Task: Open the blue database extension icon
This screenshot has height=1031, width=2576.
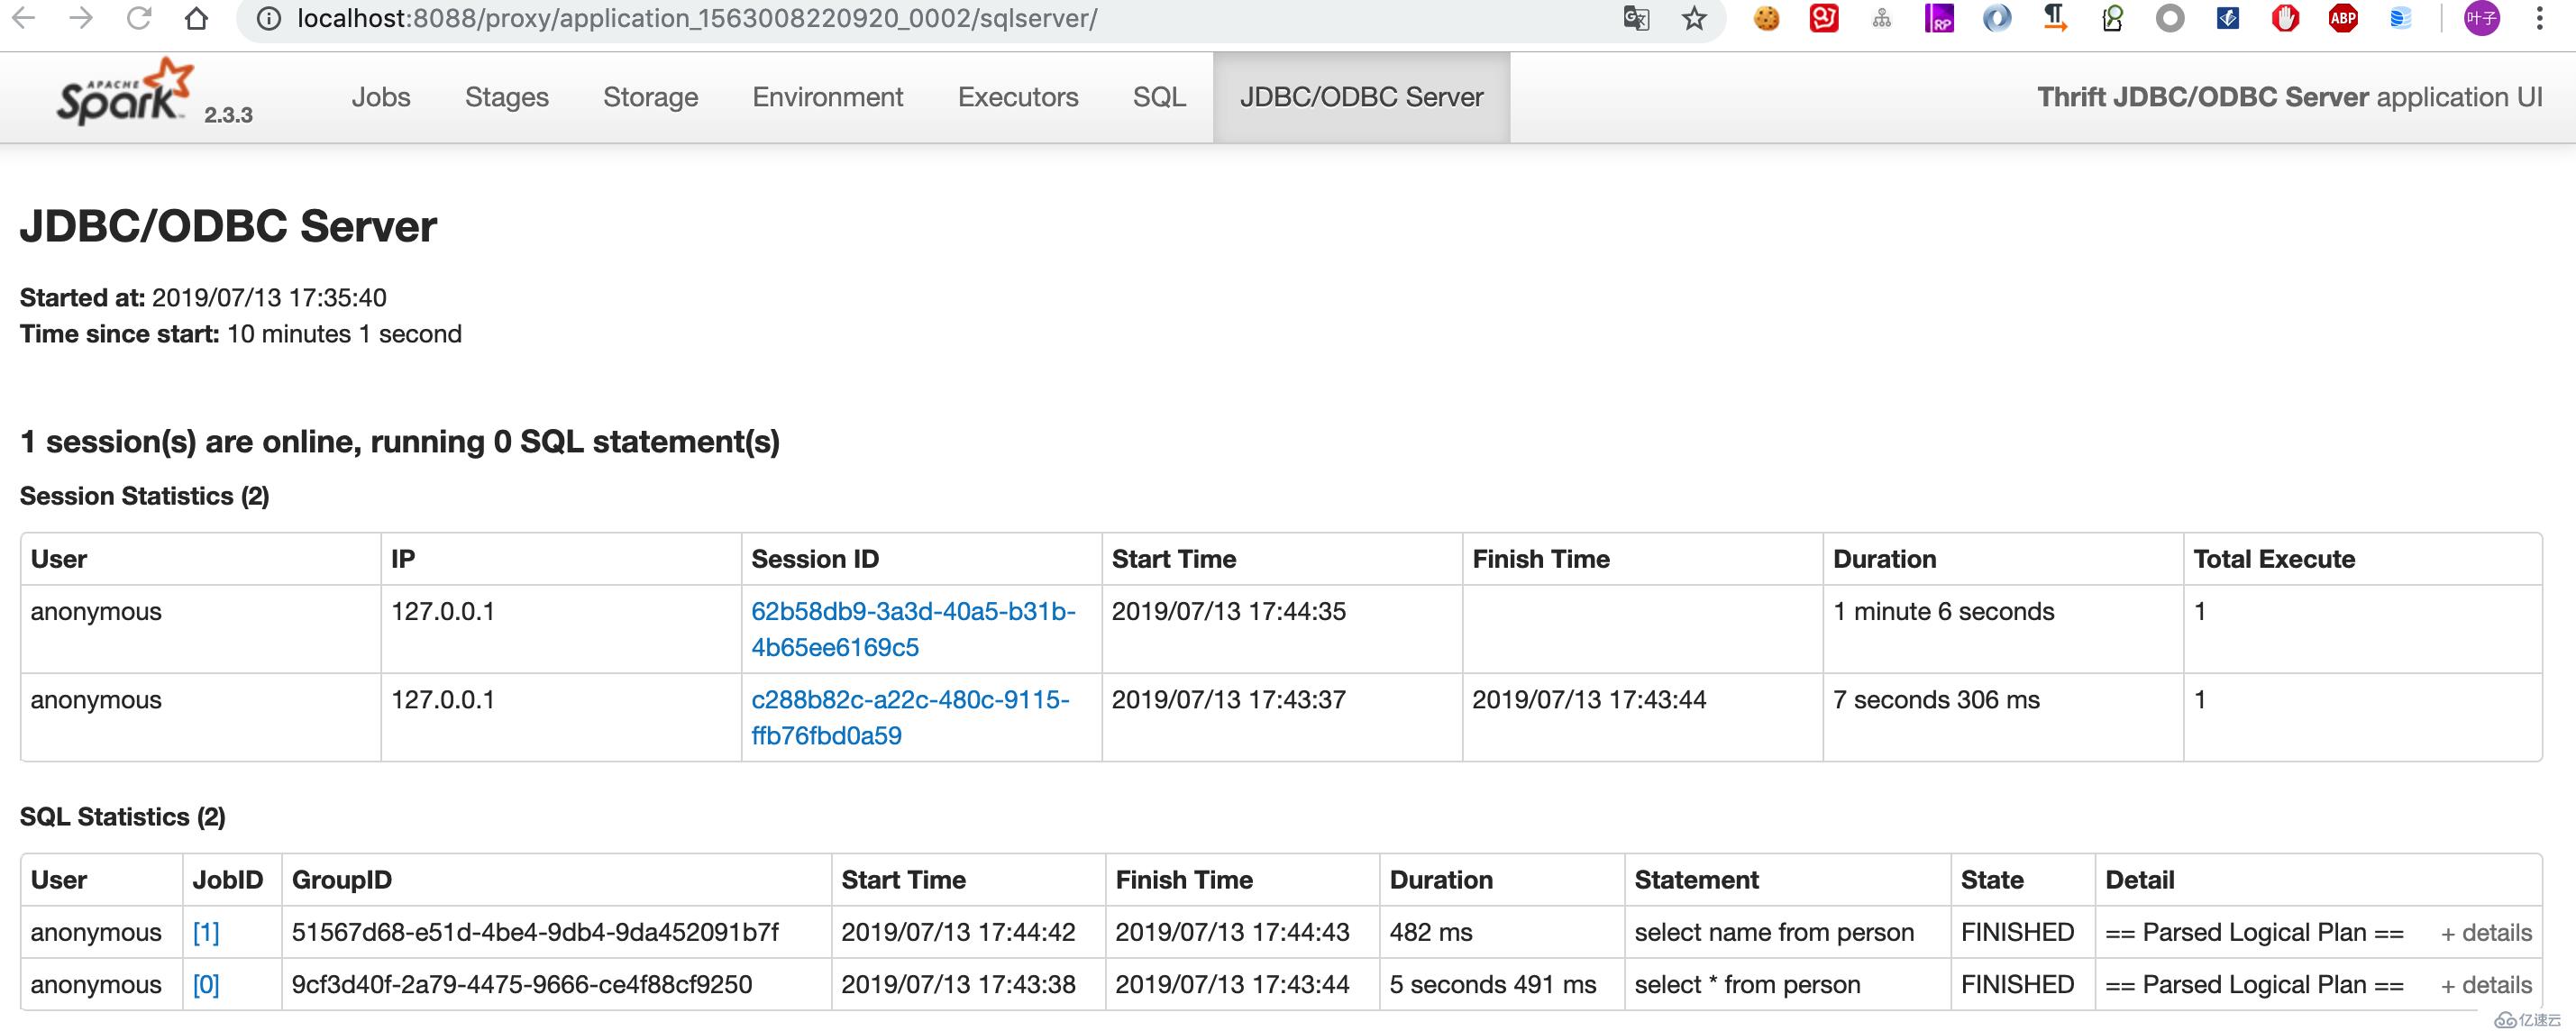Action: [x=2401, y=18]
